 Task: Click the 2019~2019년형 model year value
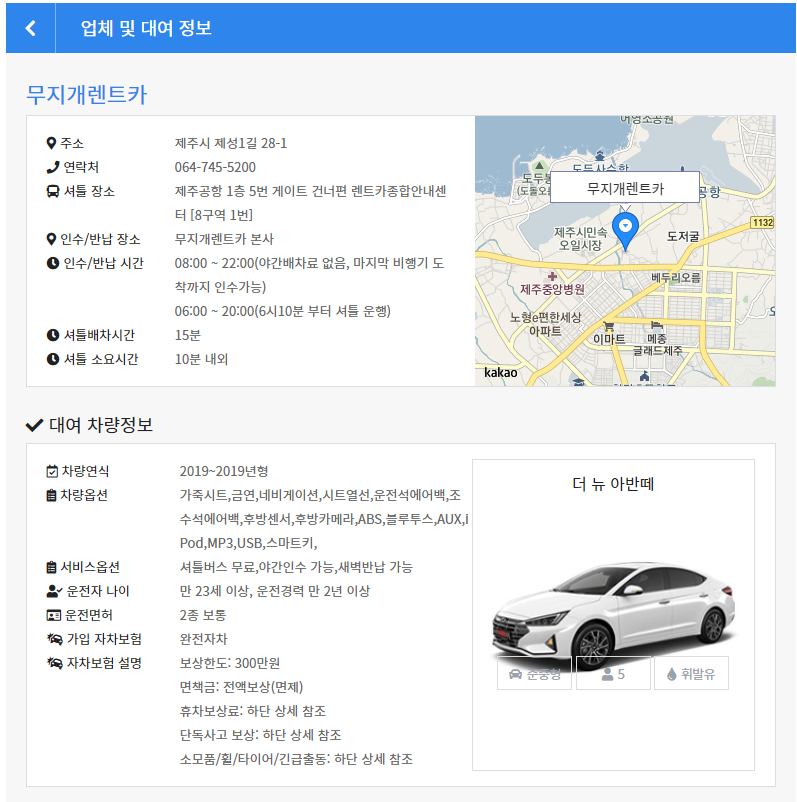pos(224,471)
